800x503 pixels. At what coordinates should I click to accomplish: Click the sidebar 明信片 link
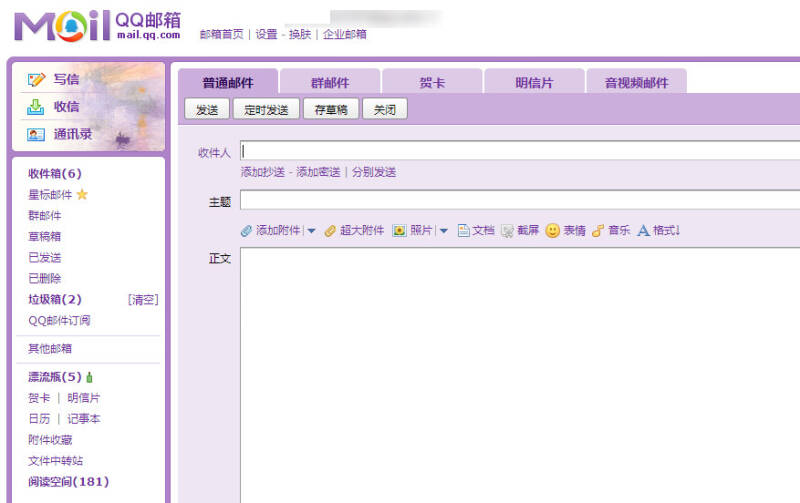coord(84,398)
